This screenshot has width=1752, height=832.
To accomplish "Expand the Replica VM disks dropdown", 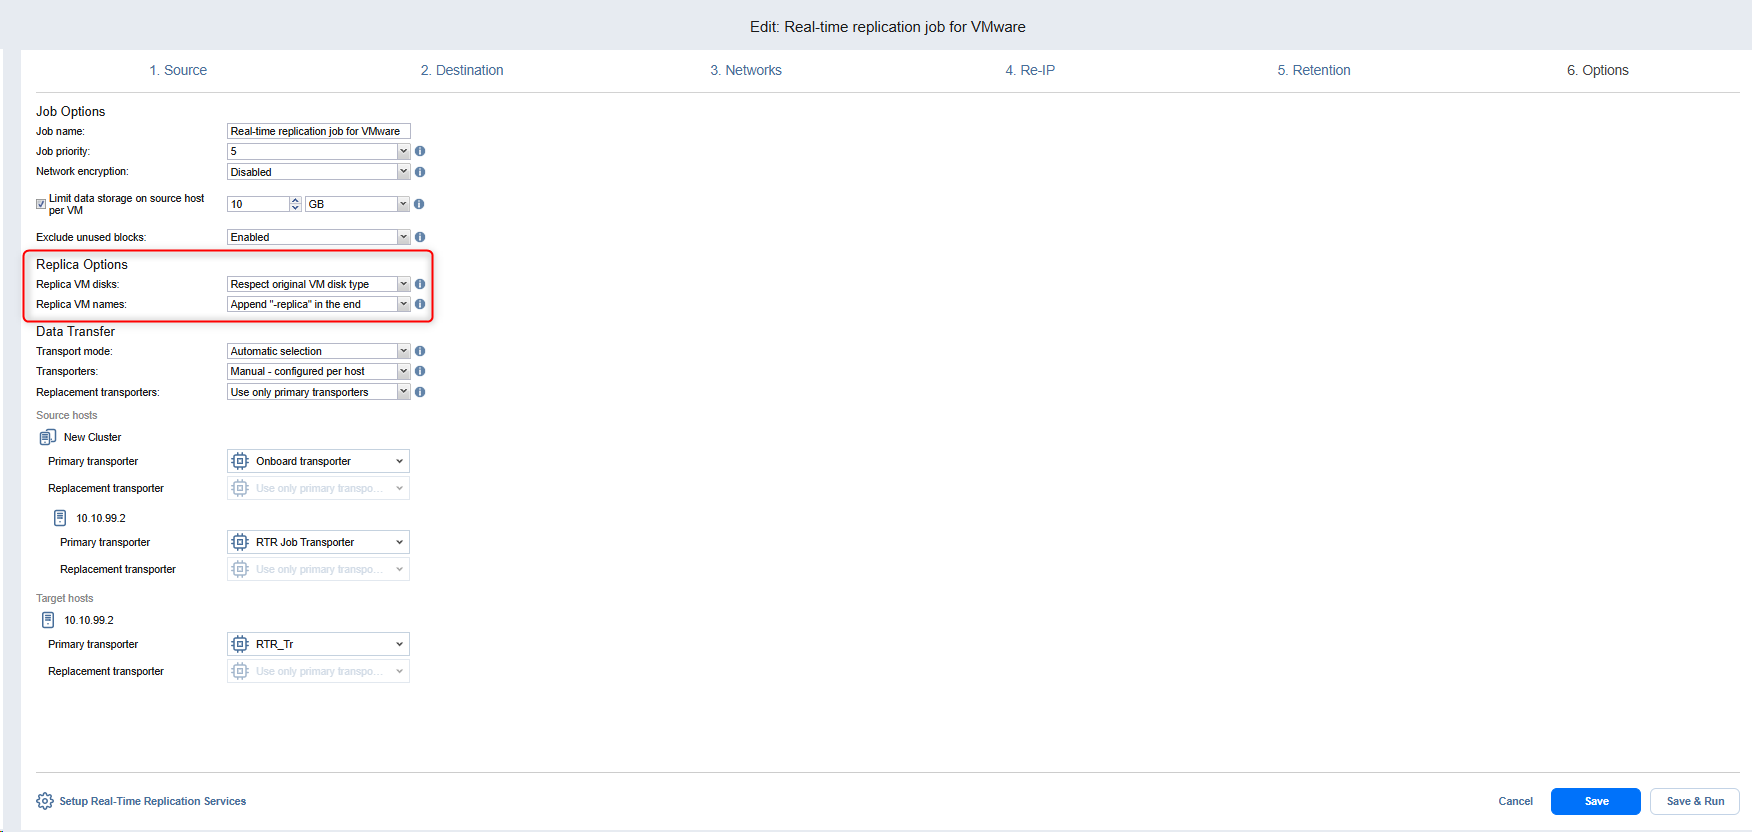I will [318, 284].
